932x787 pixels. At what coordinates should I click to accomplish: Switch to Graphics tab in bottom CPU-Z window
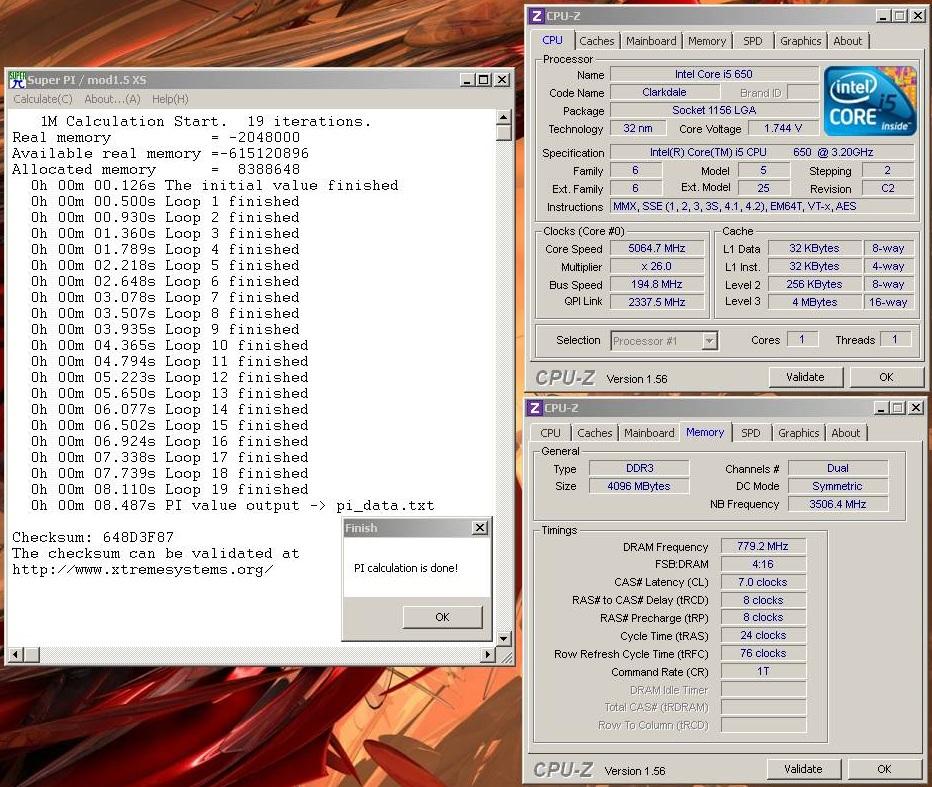(x=798, y=433)
